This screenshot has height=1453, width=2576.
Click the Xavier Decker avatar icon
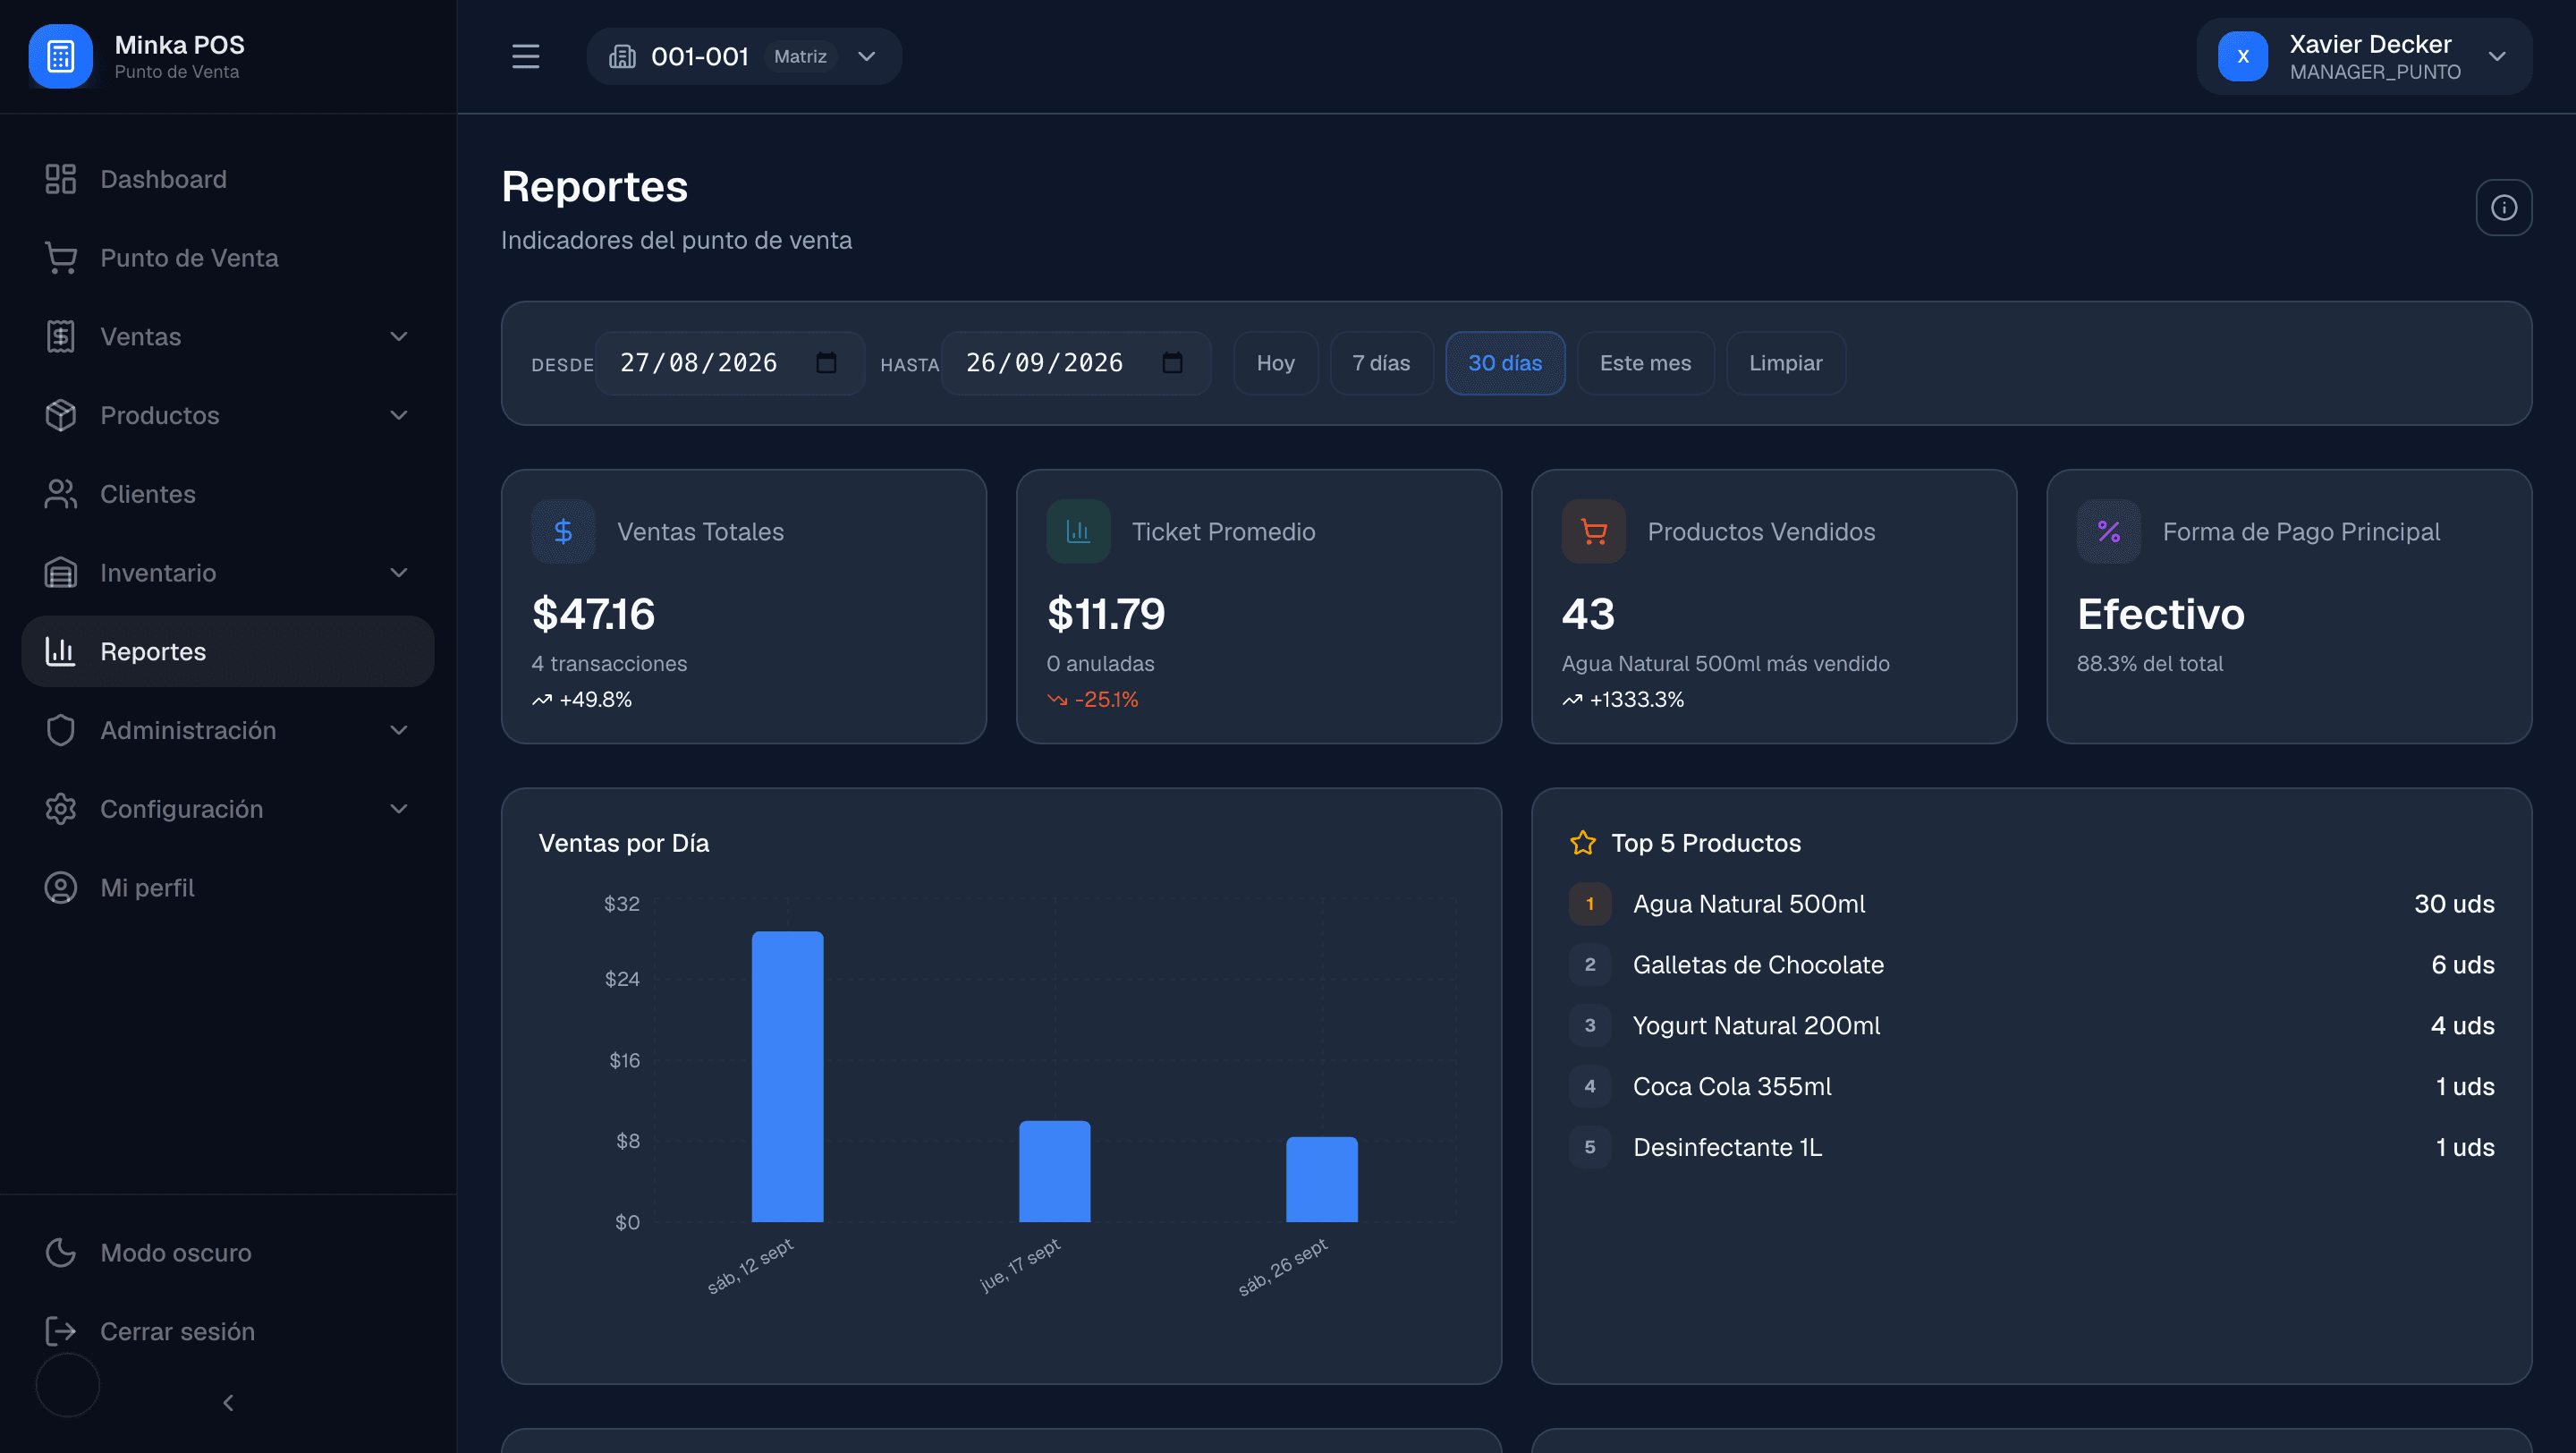click(x=2242, y=56)
